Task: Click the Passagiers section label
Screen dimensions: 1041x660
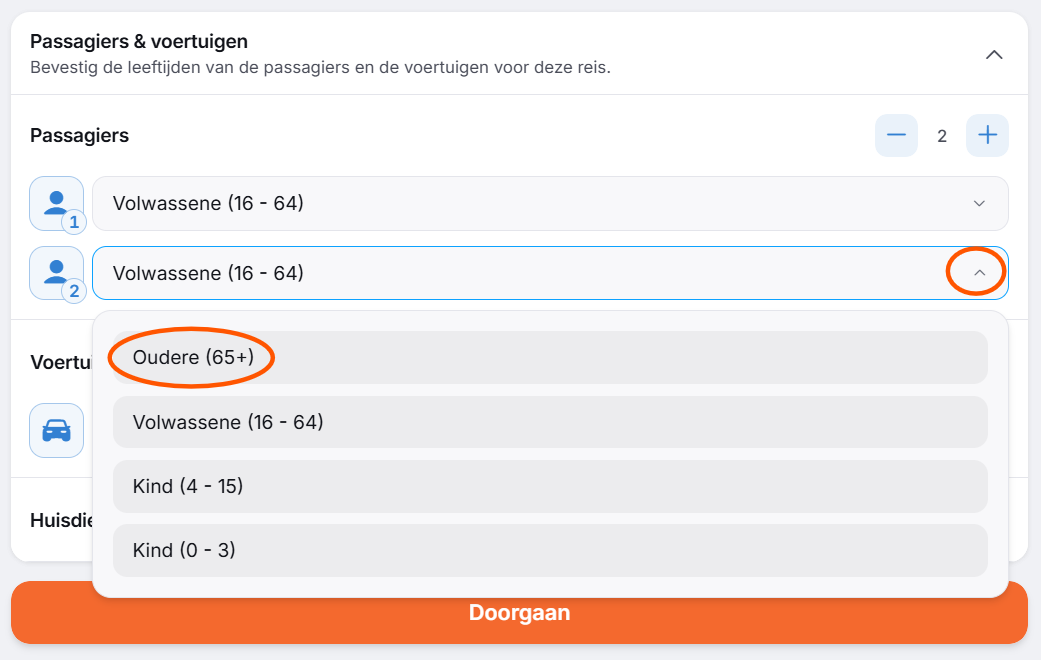Action: click(80, 135)
